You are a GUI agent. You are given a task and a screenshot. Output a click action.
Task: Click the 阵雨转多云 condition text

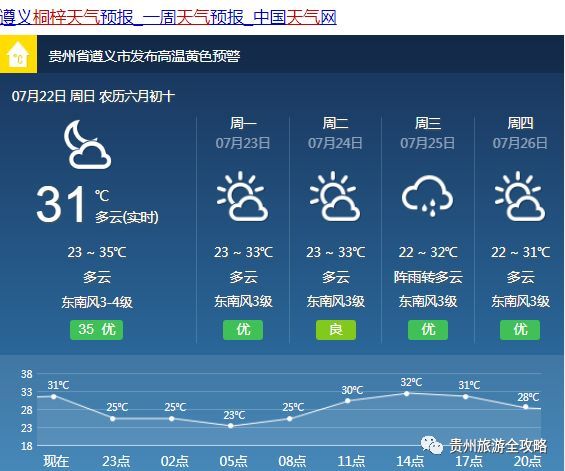[x=428, y=277]
